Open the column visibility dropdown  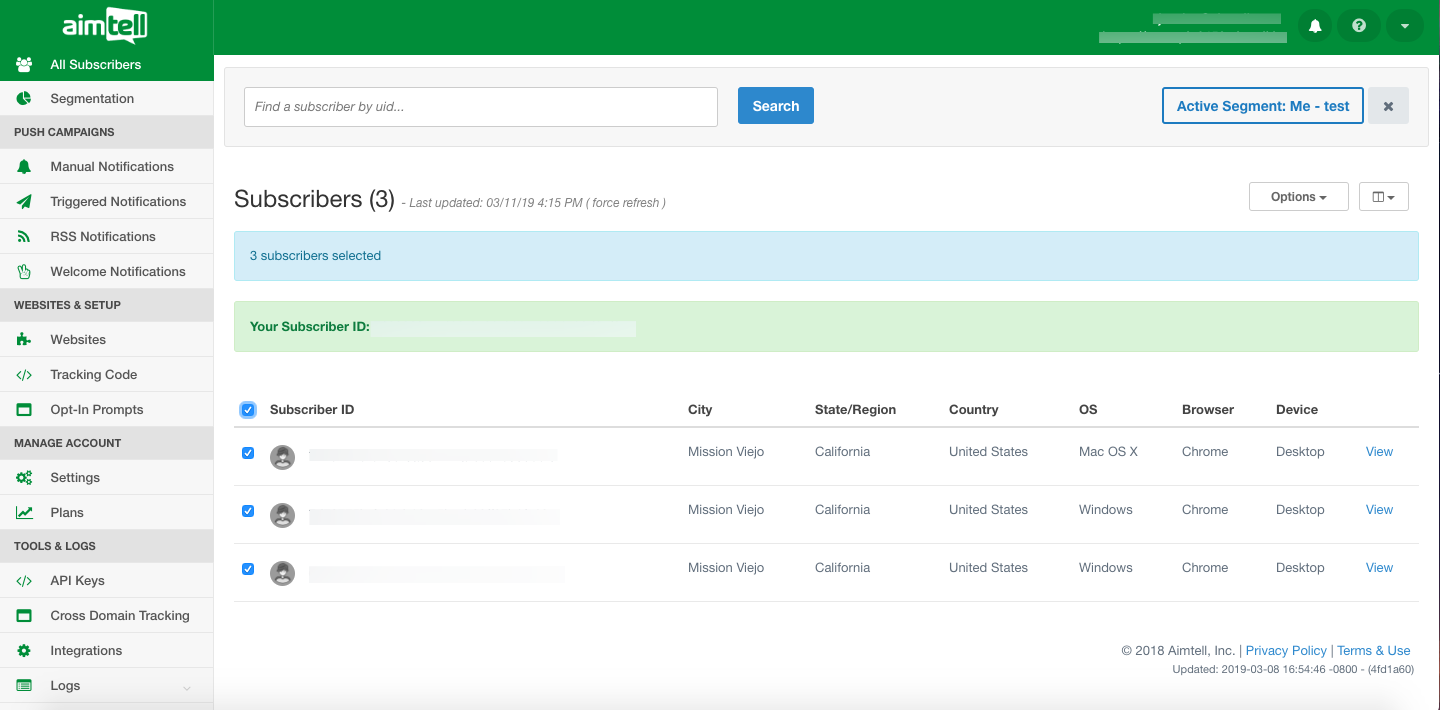click(1383, 197)
